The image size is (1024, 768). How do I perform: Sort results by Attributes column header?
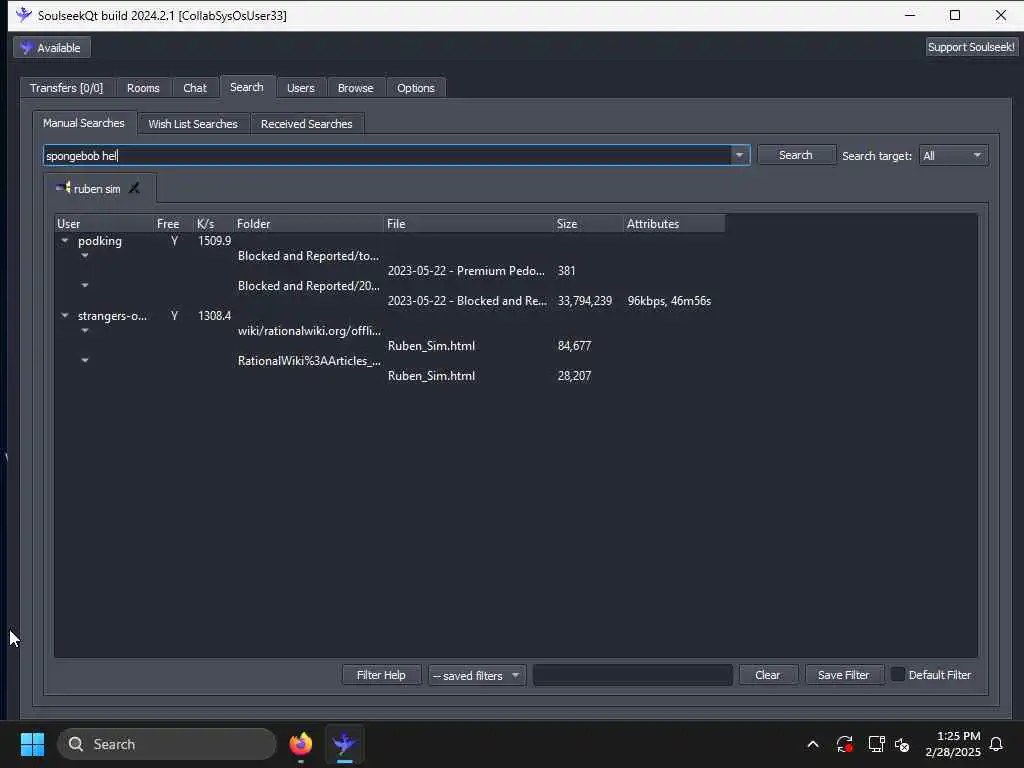[x=674, y=223]
